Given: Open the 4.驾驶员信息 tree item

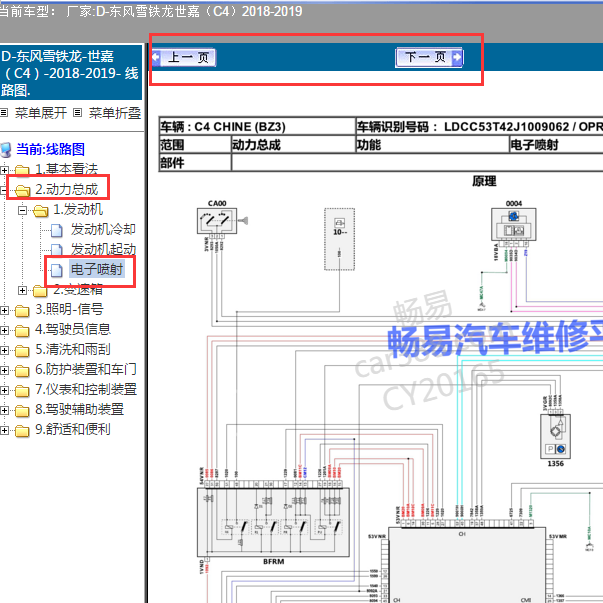Looking at the screenshot, I should tap(73, 329).
